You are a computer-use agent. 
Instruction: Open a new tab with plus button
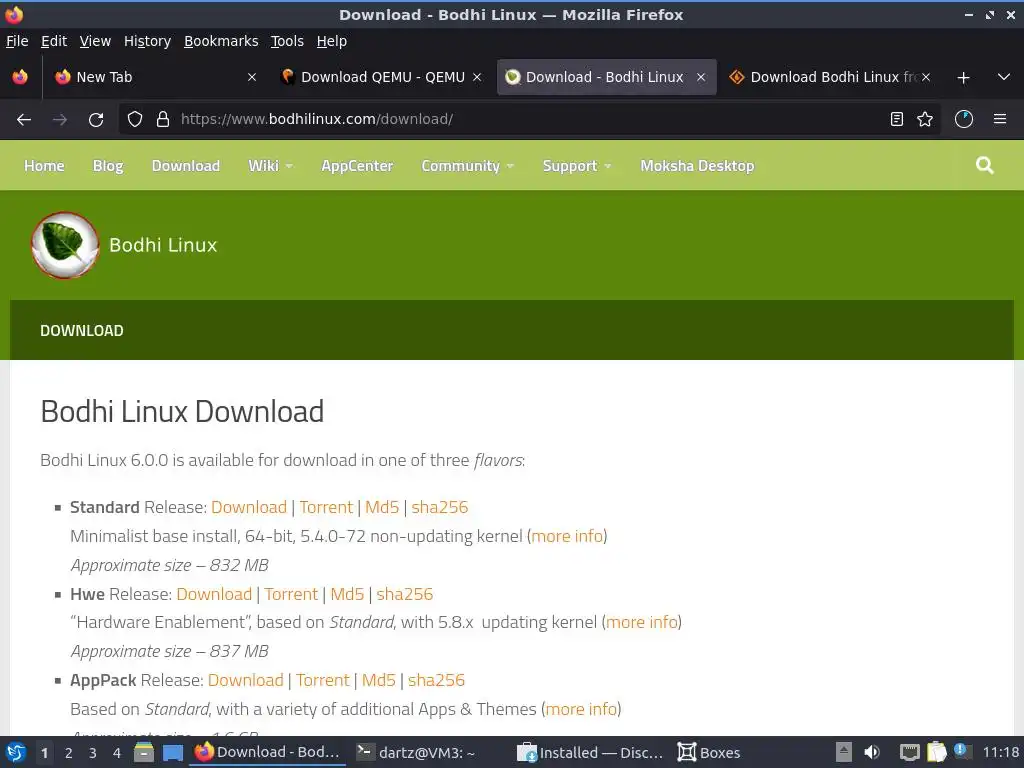[963, 78]
